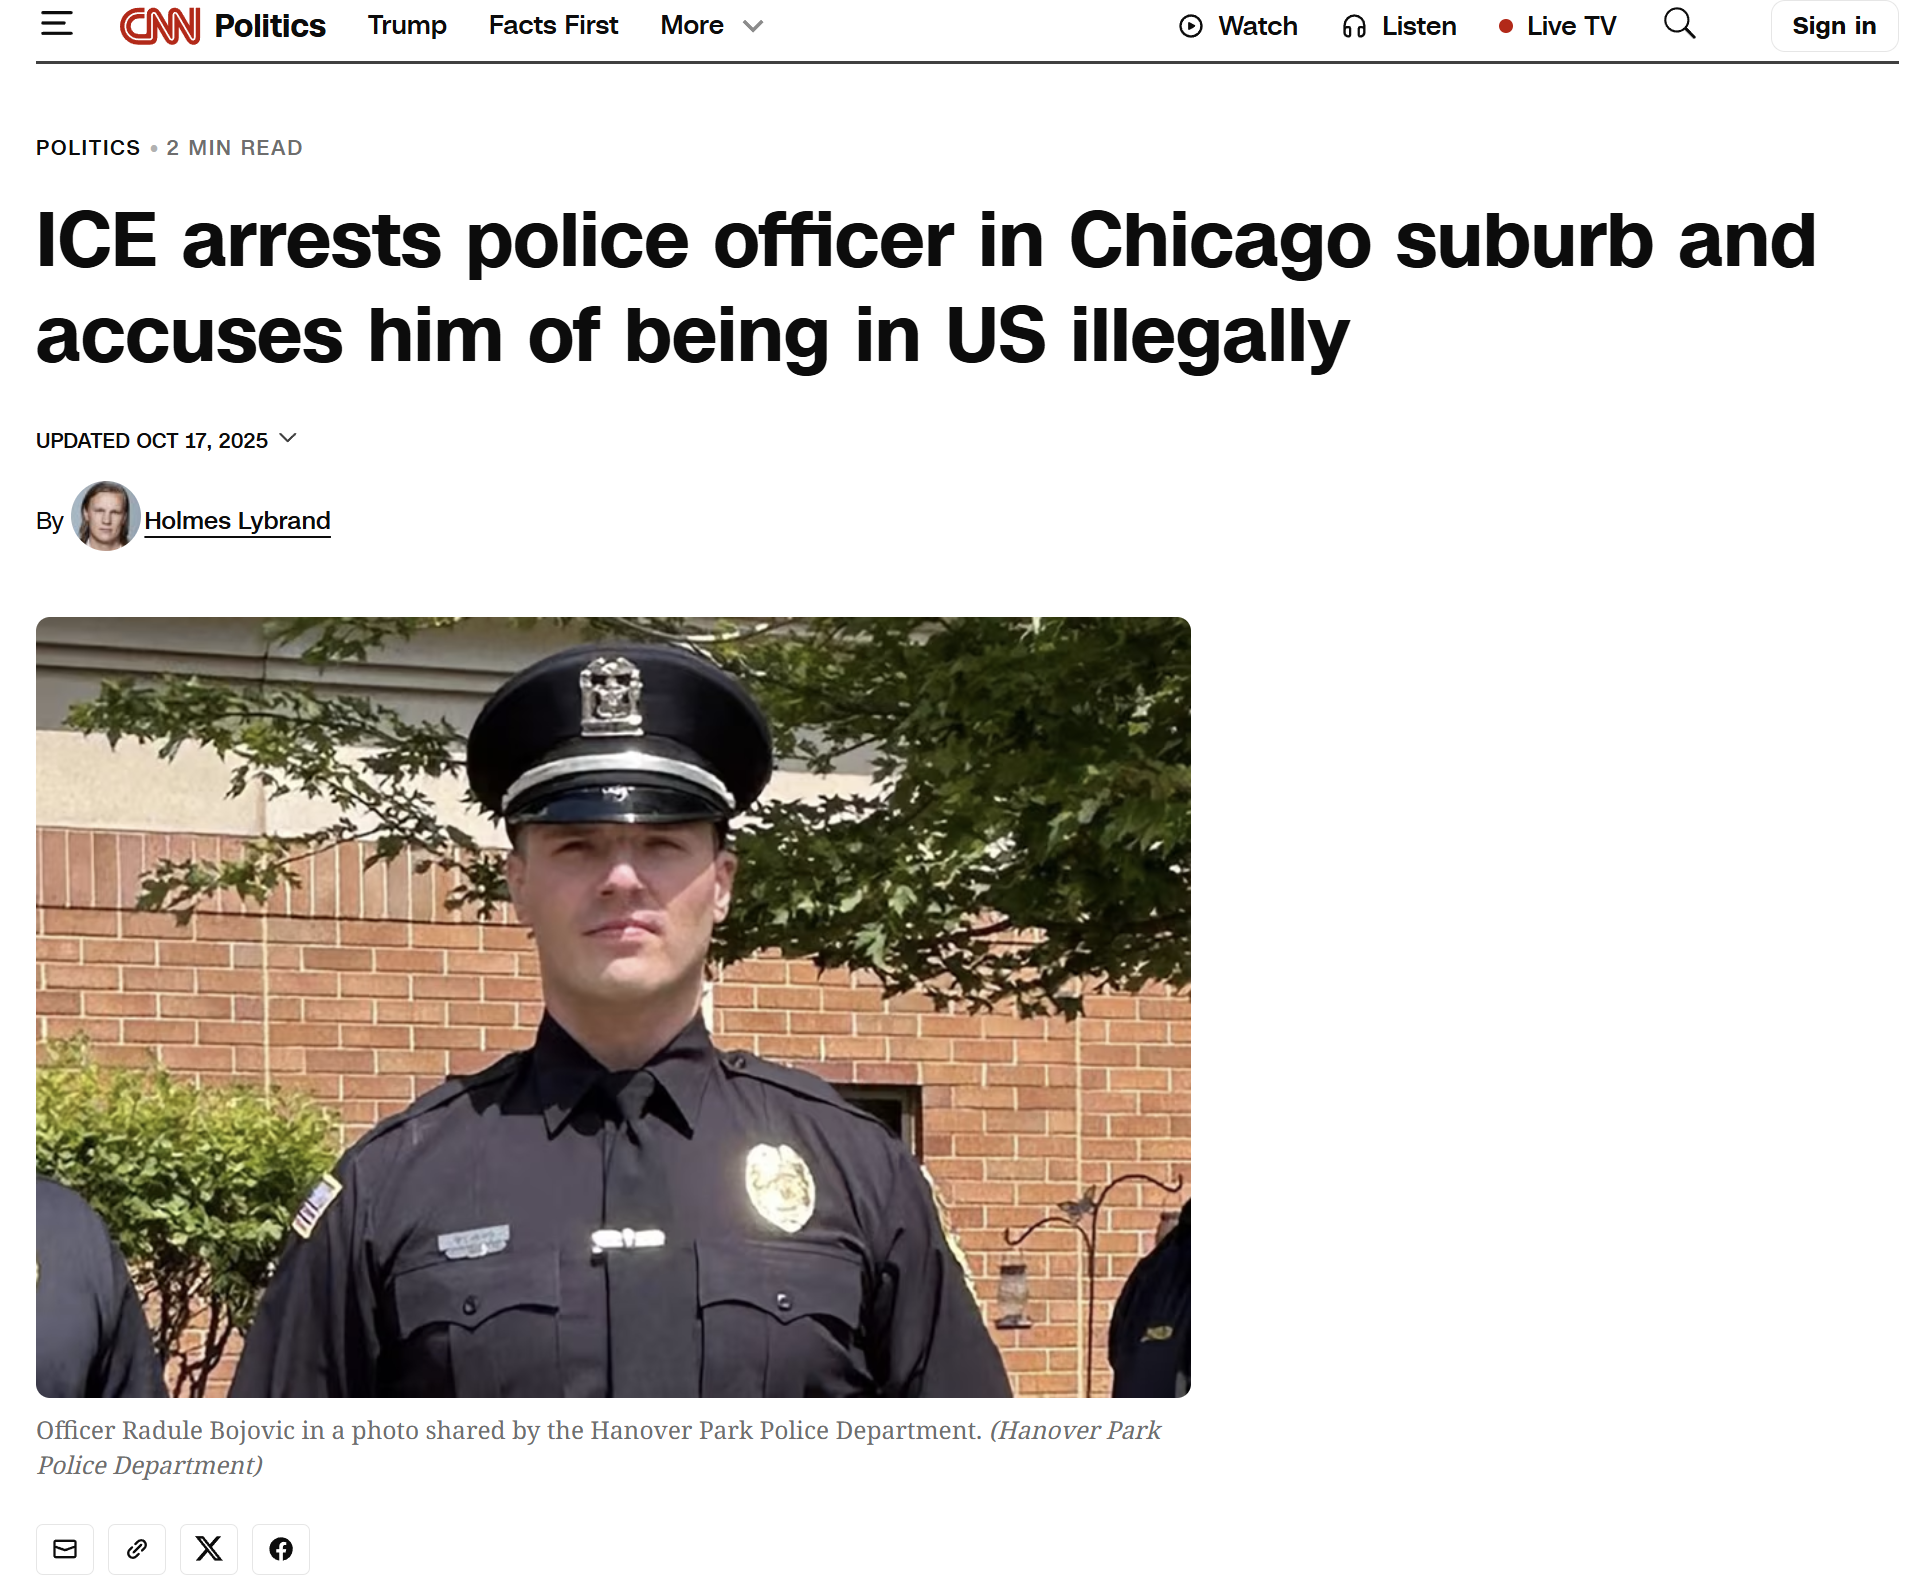Click the Watch play icon
The height and width of the screenshot is (1581, 1914).
tap(1190, 26)
